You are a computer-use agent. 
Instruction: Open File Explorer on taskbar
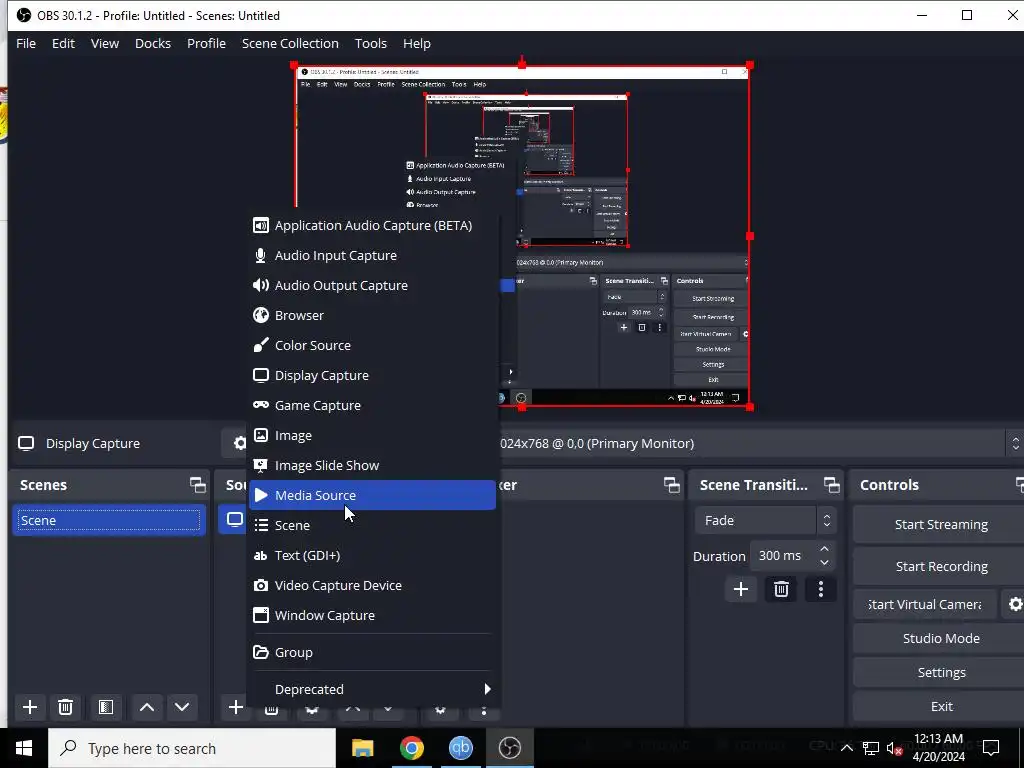[x=362, y=748]
